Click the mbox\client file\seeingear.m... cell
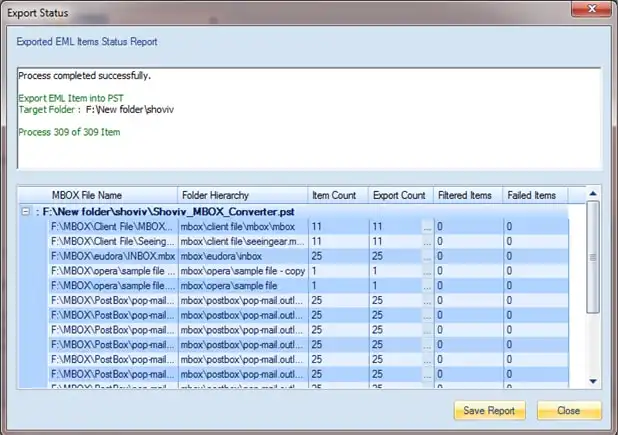This screenshot has width=618, height=435. pos(243,241)
